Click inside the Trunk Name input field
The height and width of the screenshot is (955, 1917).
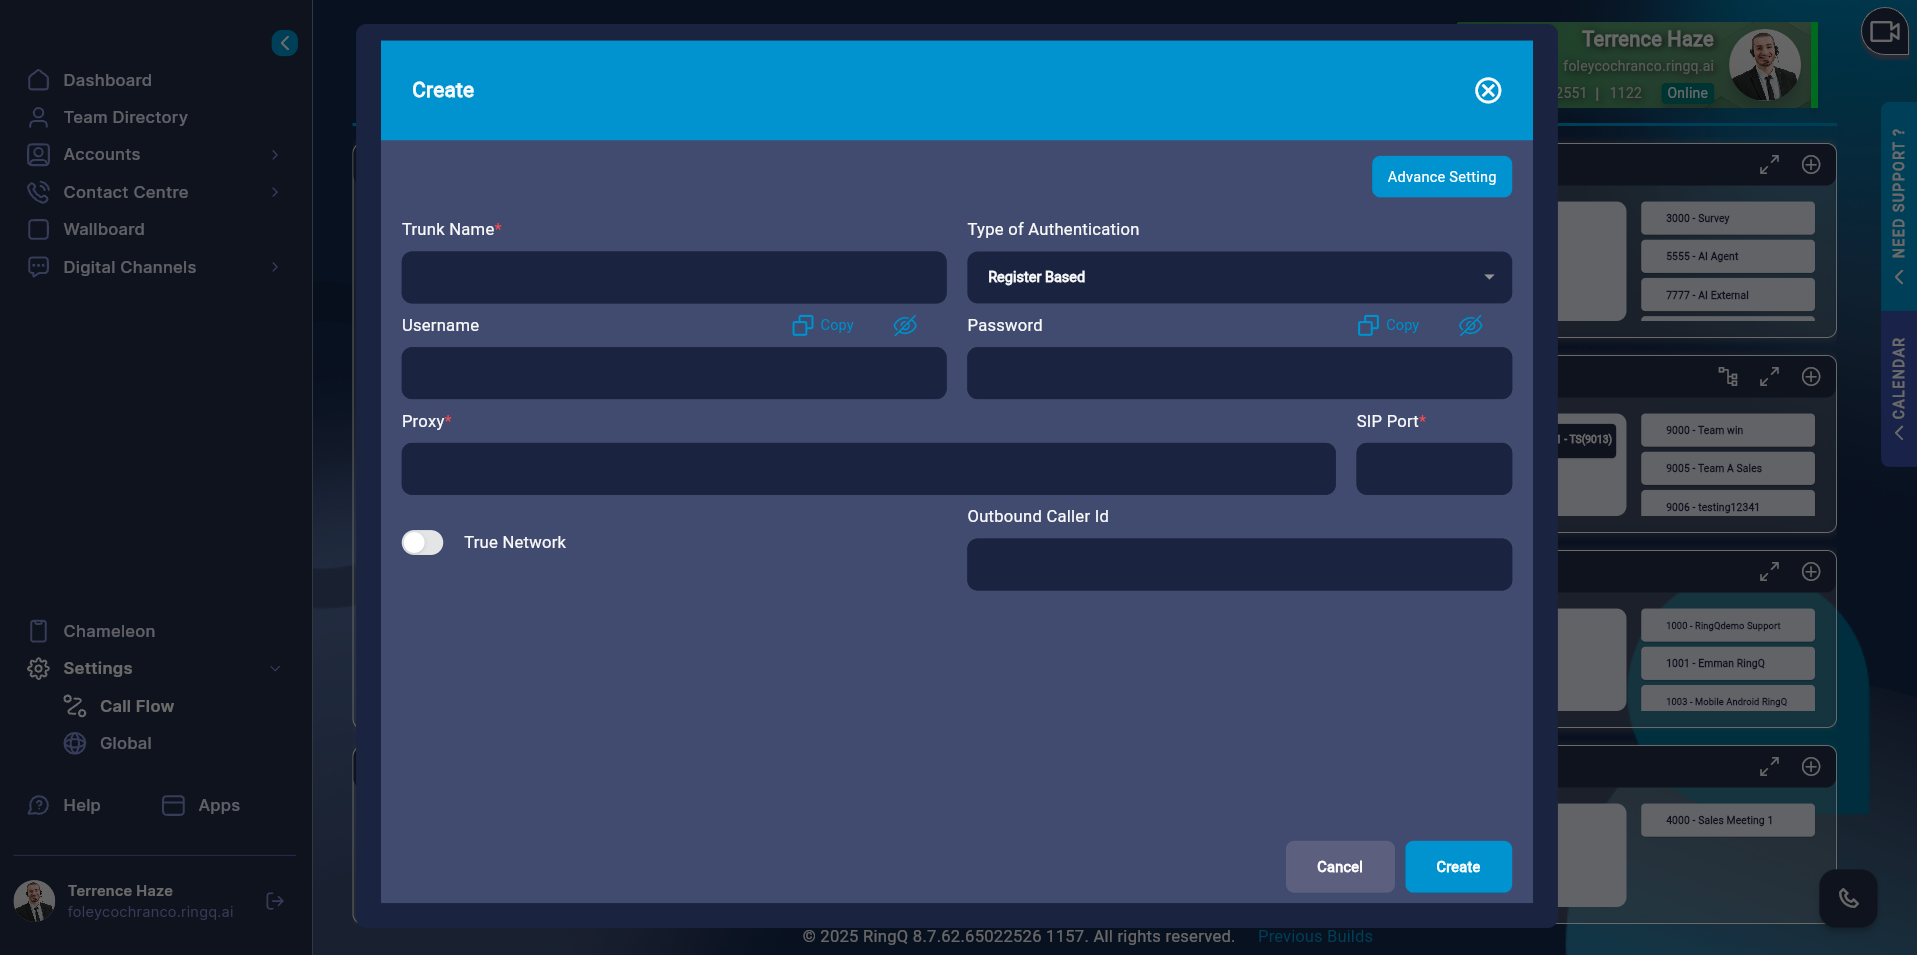[673, 277]
